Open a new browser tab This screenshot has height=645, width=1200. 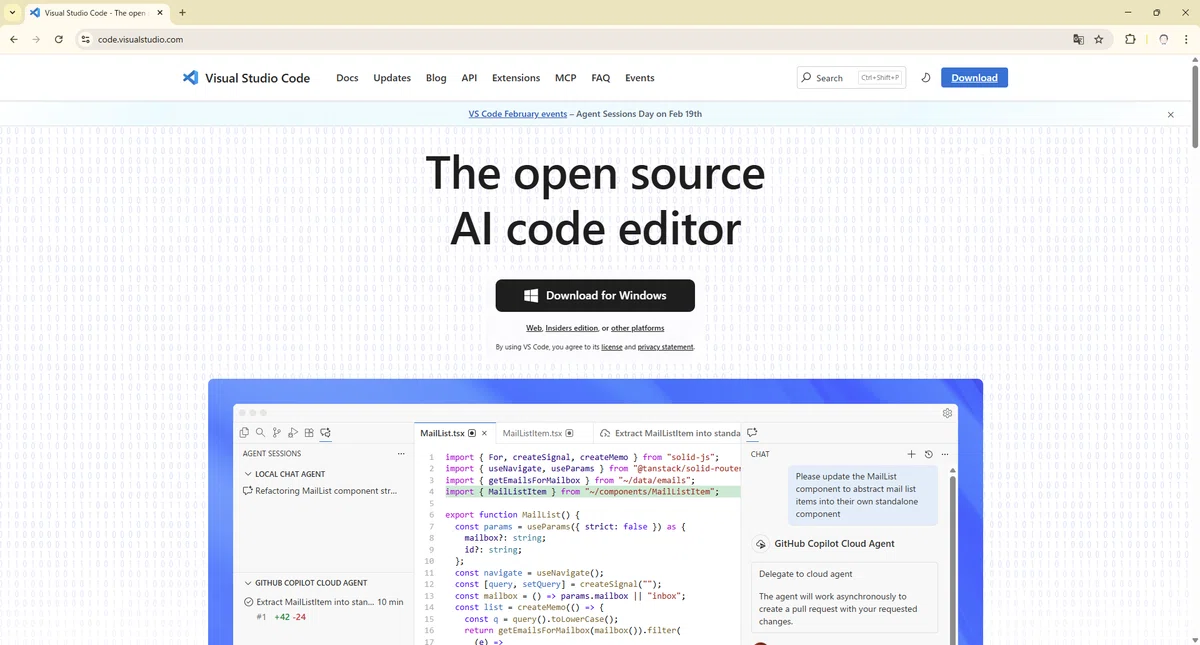coord(182,12)
